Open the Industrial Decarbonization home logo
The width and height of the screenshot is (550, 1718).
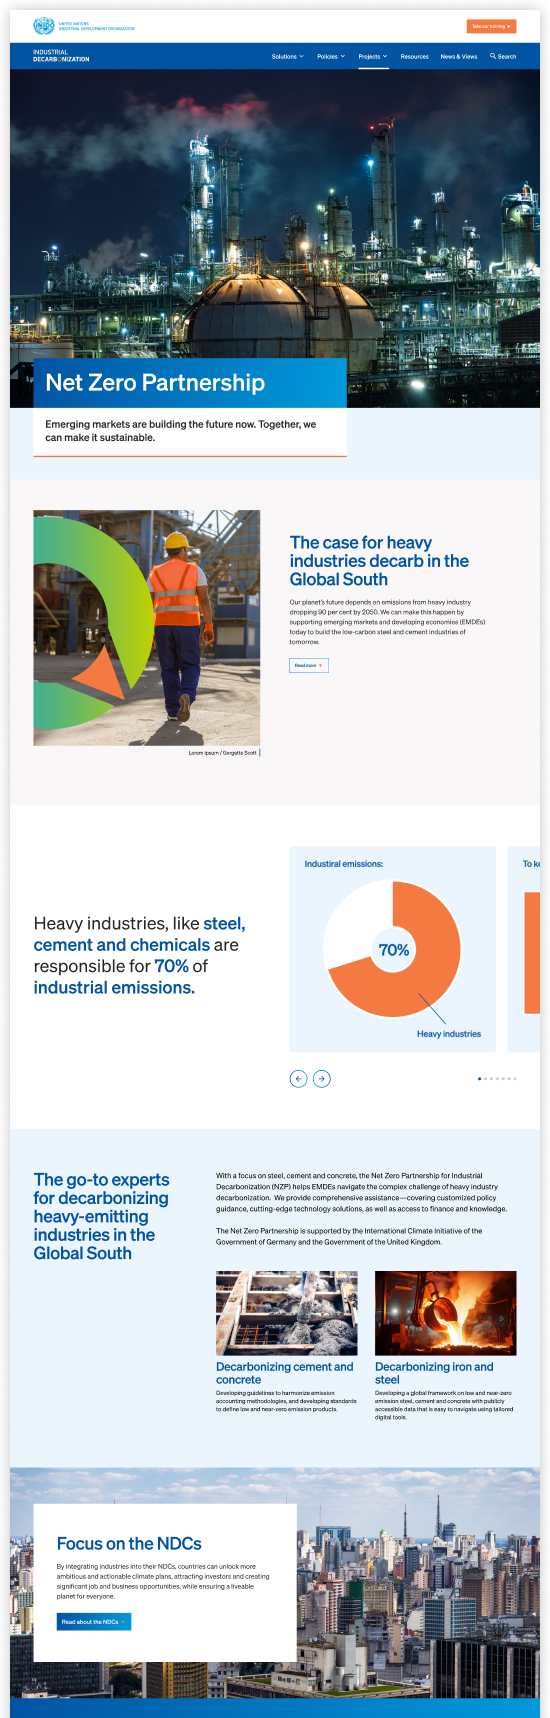pos(61,56)
